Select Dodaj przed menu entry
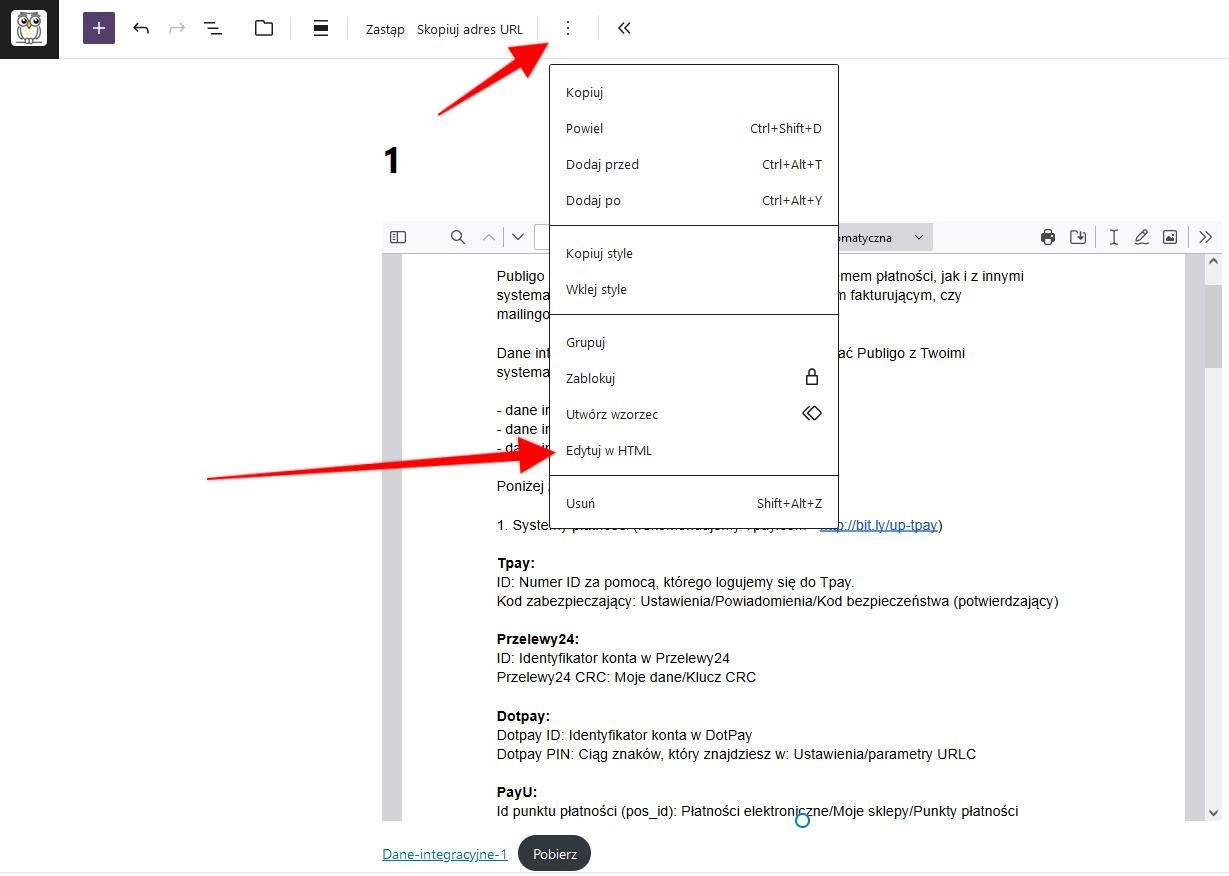This screenshot has width=1229, height=876. coord(694,164)
